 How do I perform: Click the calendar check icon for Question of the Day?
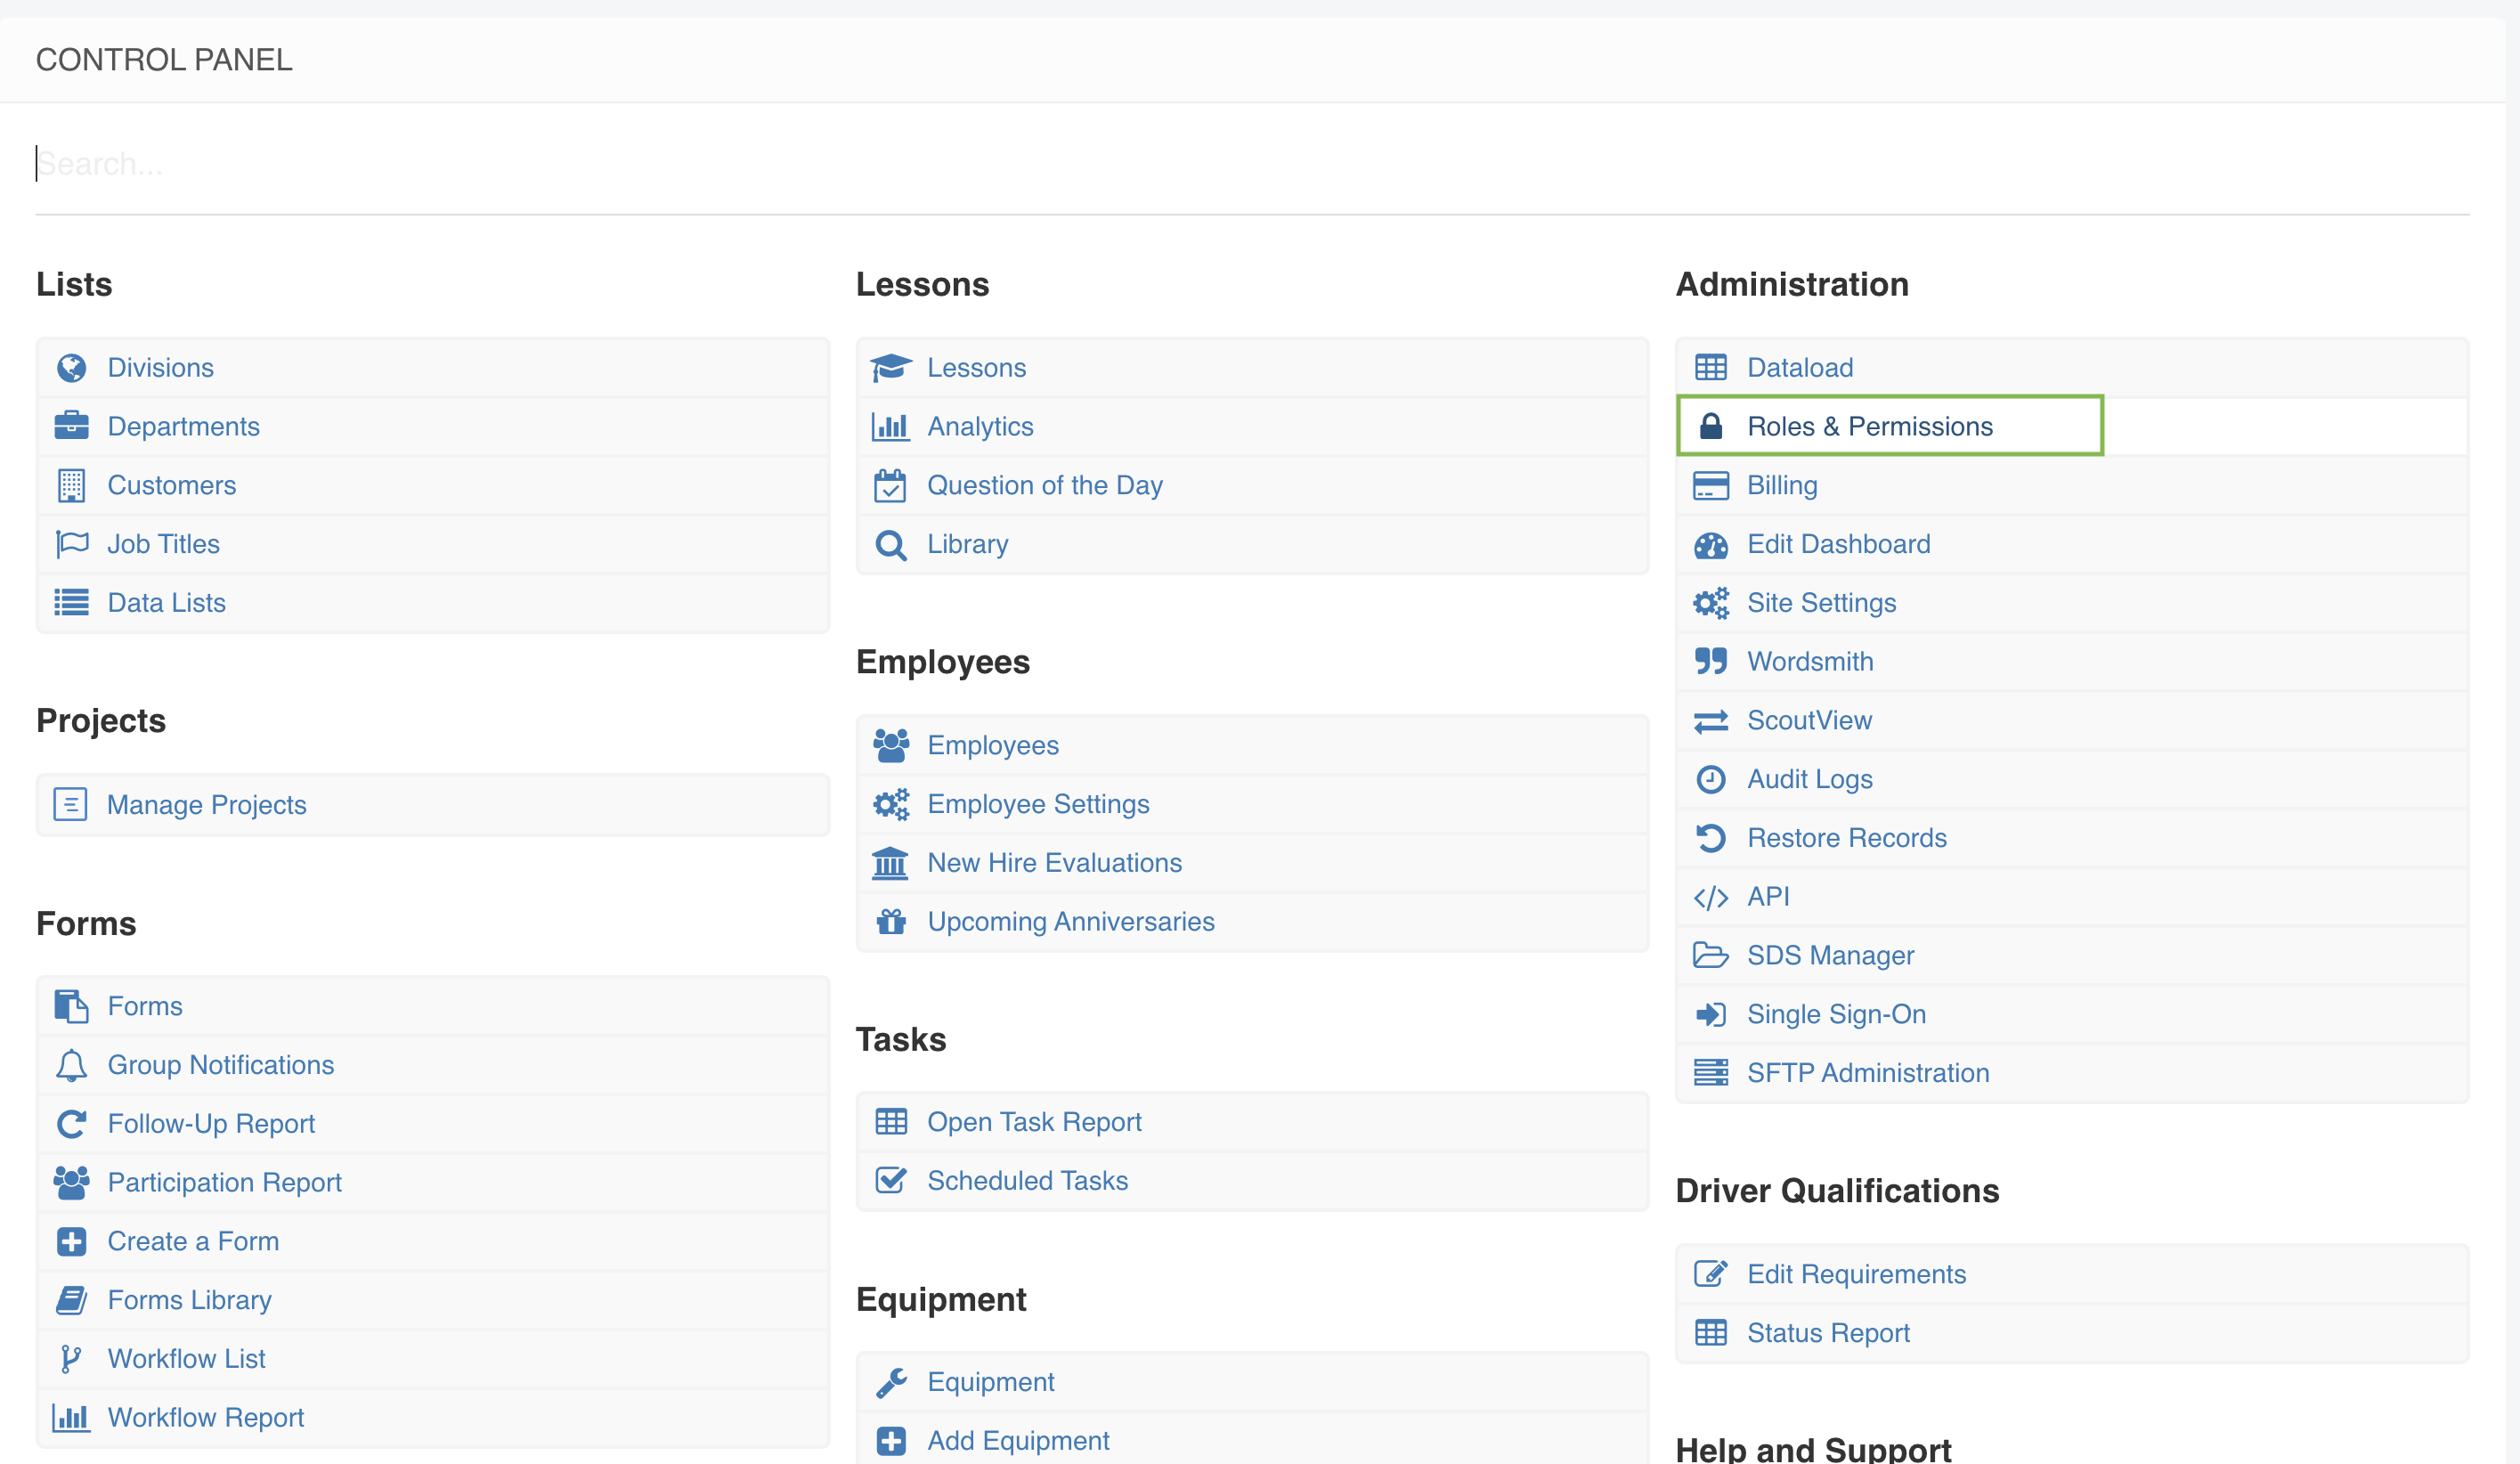890,485
